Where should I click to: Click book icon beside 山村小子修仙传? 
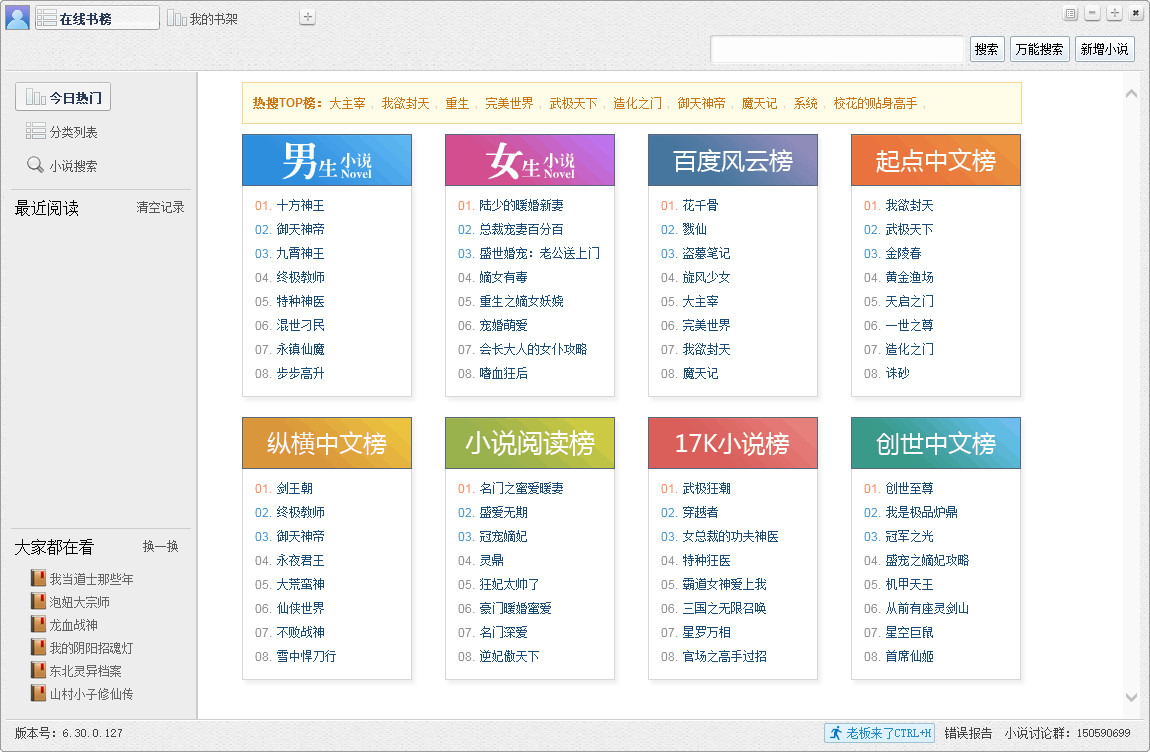(38, 693)
